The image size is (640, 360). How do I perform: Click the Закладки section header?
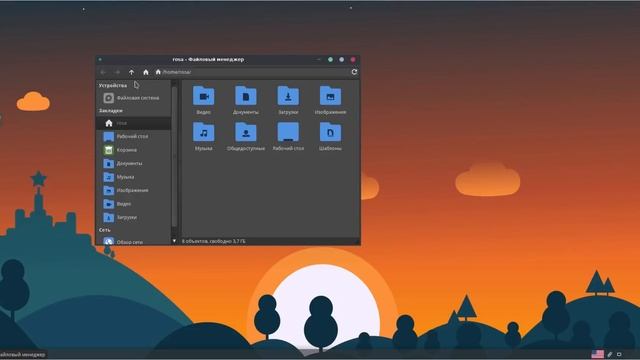click(111, 111)
